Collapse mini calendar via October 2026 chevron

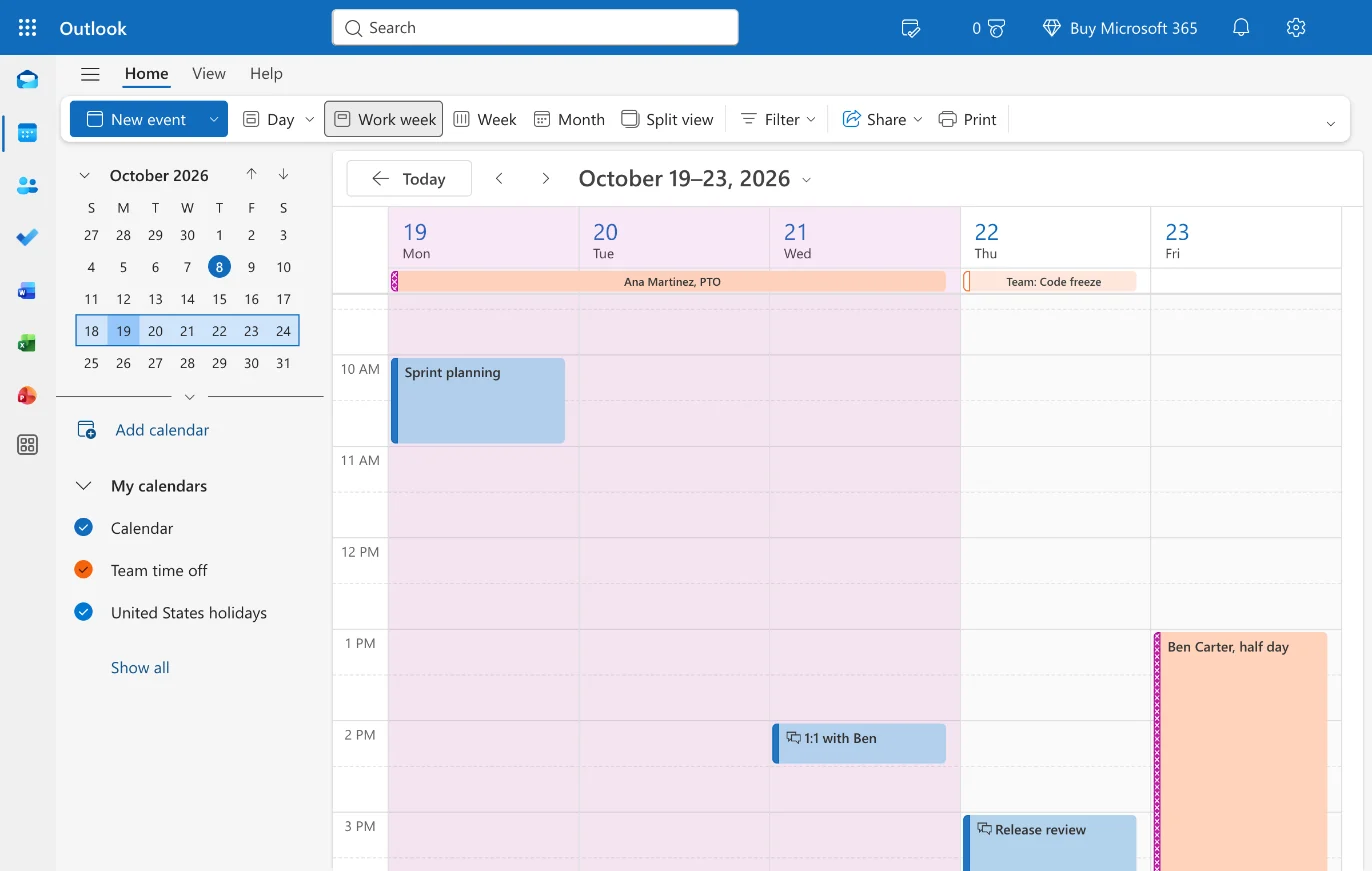click(85, 175)
